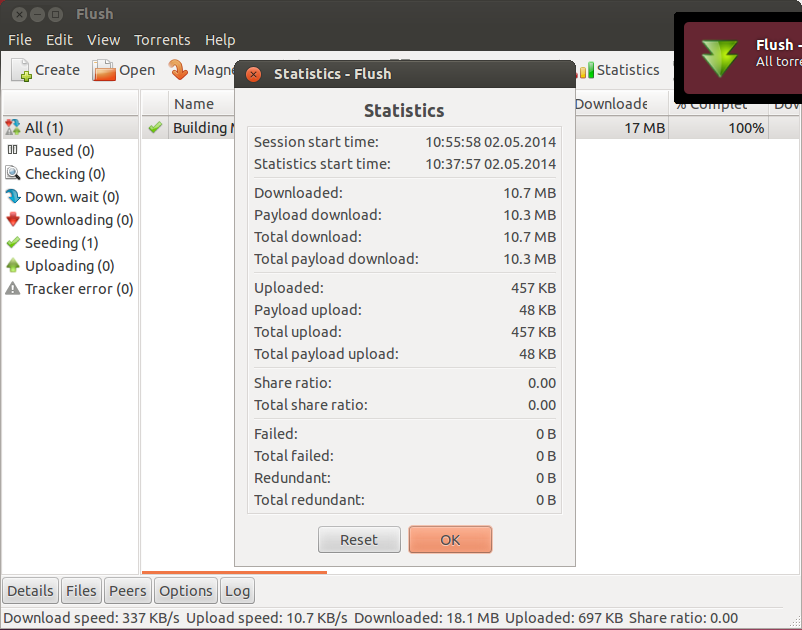The image size is (802, 630).
Task: Click the Session start time value
Action: point(491,142)
